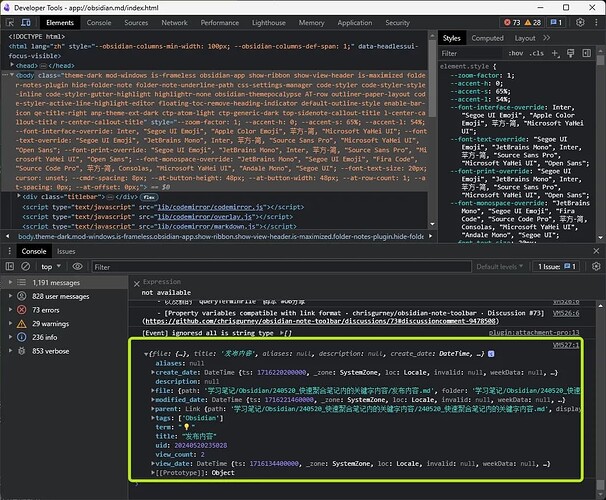Toggle the device toolbar icon

(26, 22)
